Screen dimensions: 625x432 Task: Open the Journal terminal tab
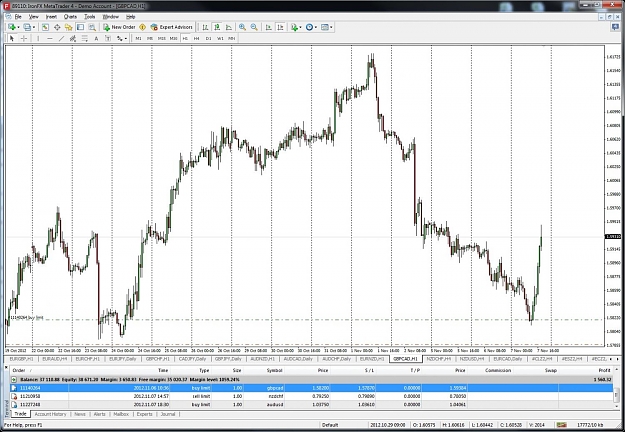pos(168,414)
